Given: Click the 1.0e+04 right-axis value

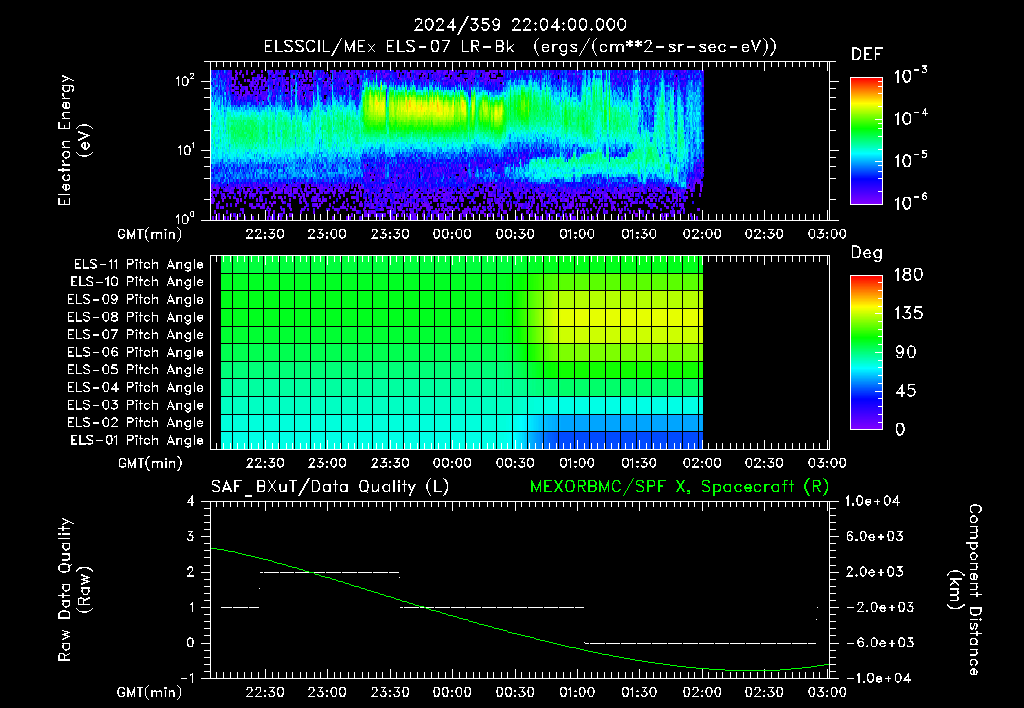Looking at the screenshot, I should [x=872, y=501].
